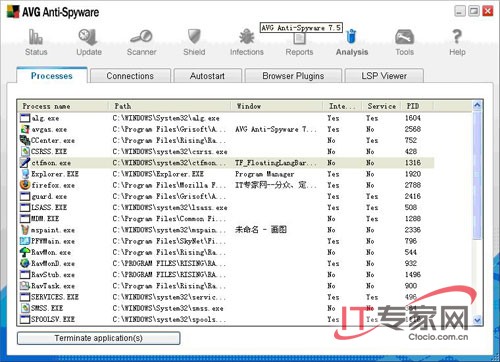Switch to the Autostart tab

[x=208, y=76]
